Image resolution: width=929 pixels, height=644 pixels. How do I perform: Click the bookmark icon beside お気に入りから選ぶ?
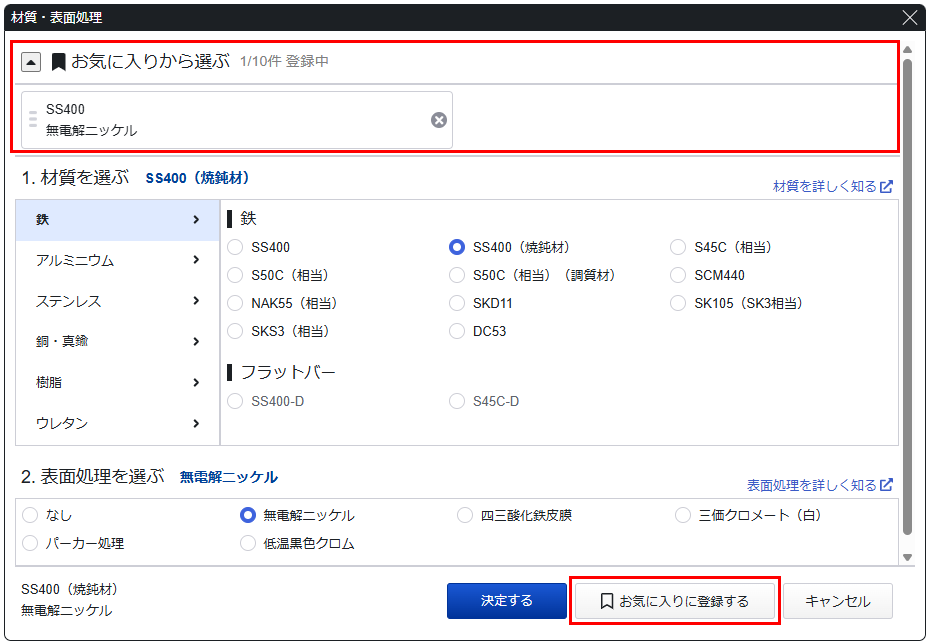(x=59, y=62)
